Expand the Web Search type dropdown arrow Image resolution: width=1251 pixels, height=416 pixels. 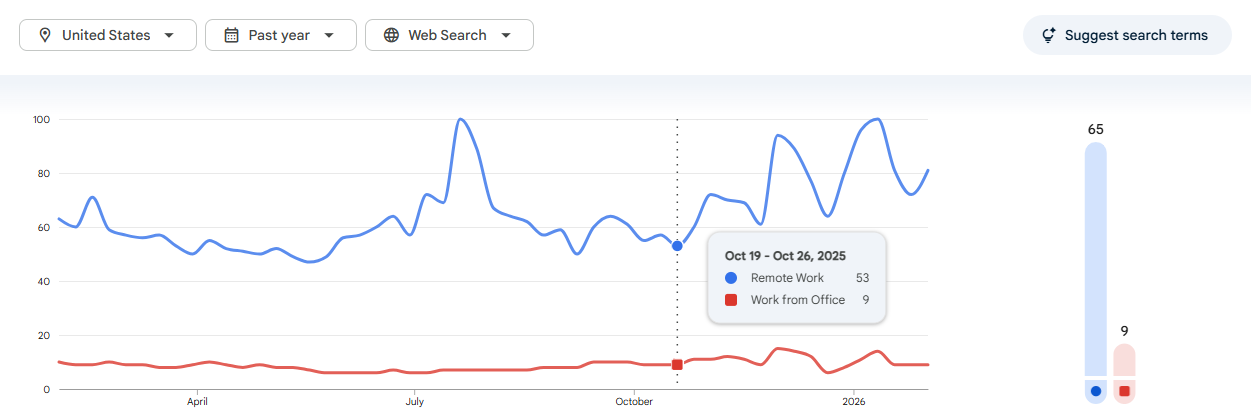point(506,35)
